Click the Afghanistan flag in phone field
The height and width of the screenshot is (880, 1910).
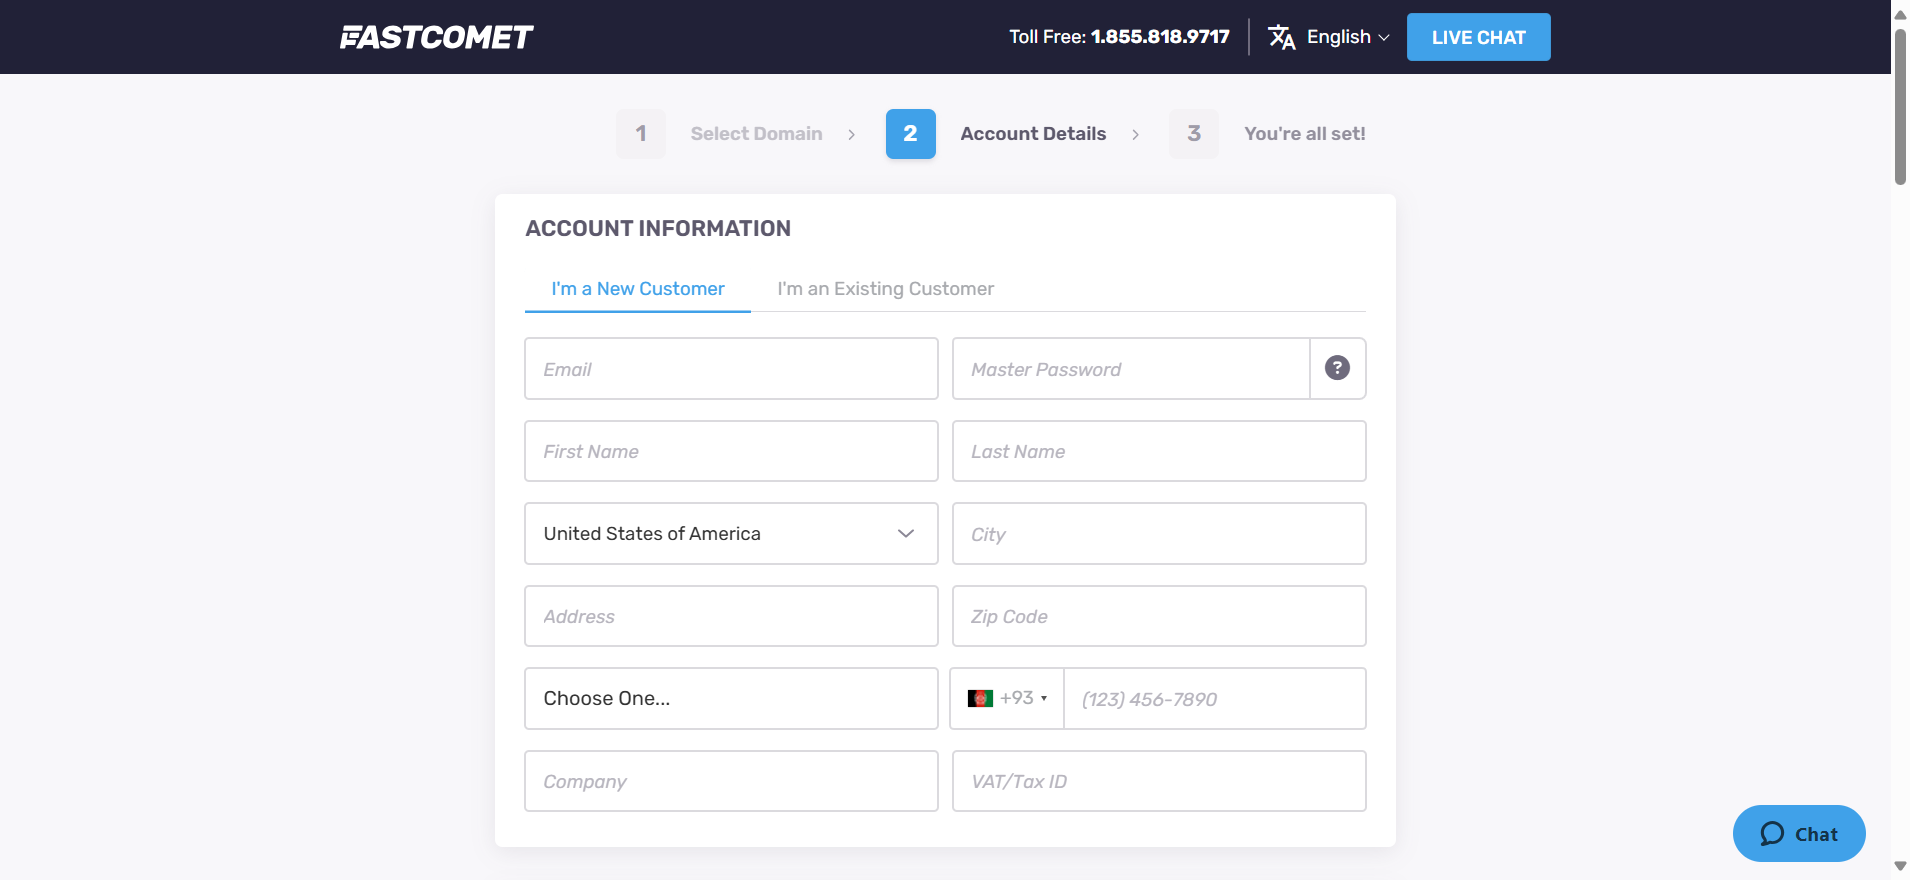pyautogui.click(x=982, y=698)
